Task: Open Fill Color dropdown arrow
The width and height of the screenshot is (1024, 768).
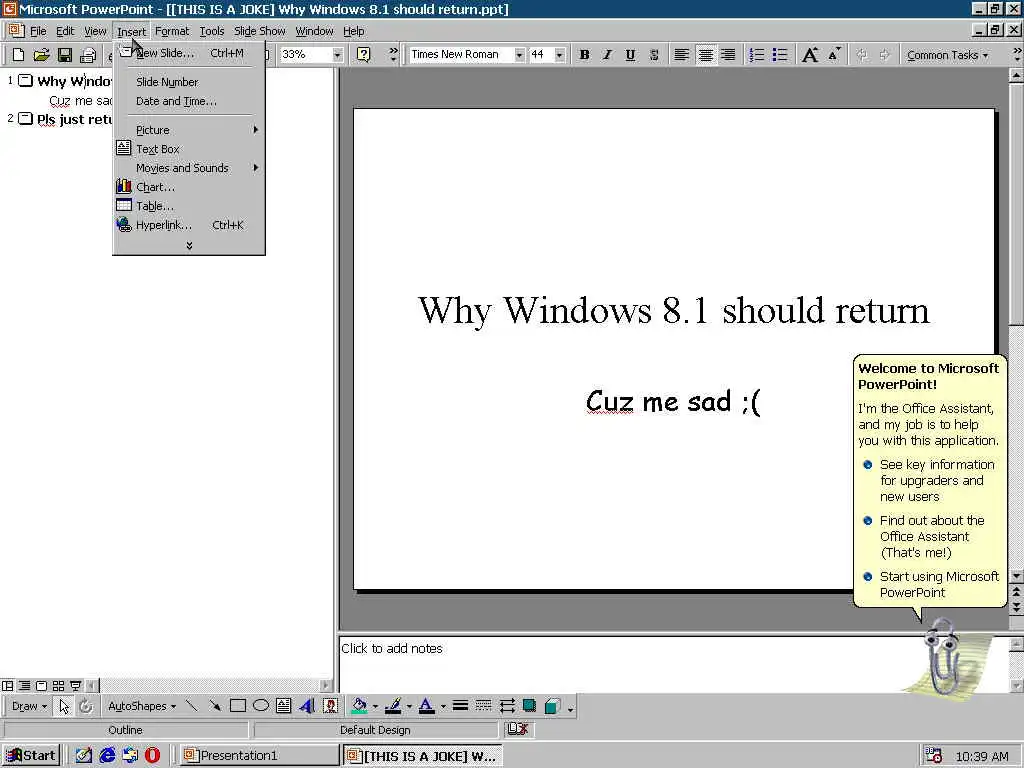Action: click(x=375, y=706)
